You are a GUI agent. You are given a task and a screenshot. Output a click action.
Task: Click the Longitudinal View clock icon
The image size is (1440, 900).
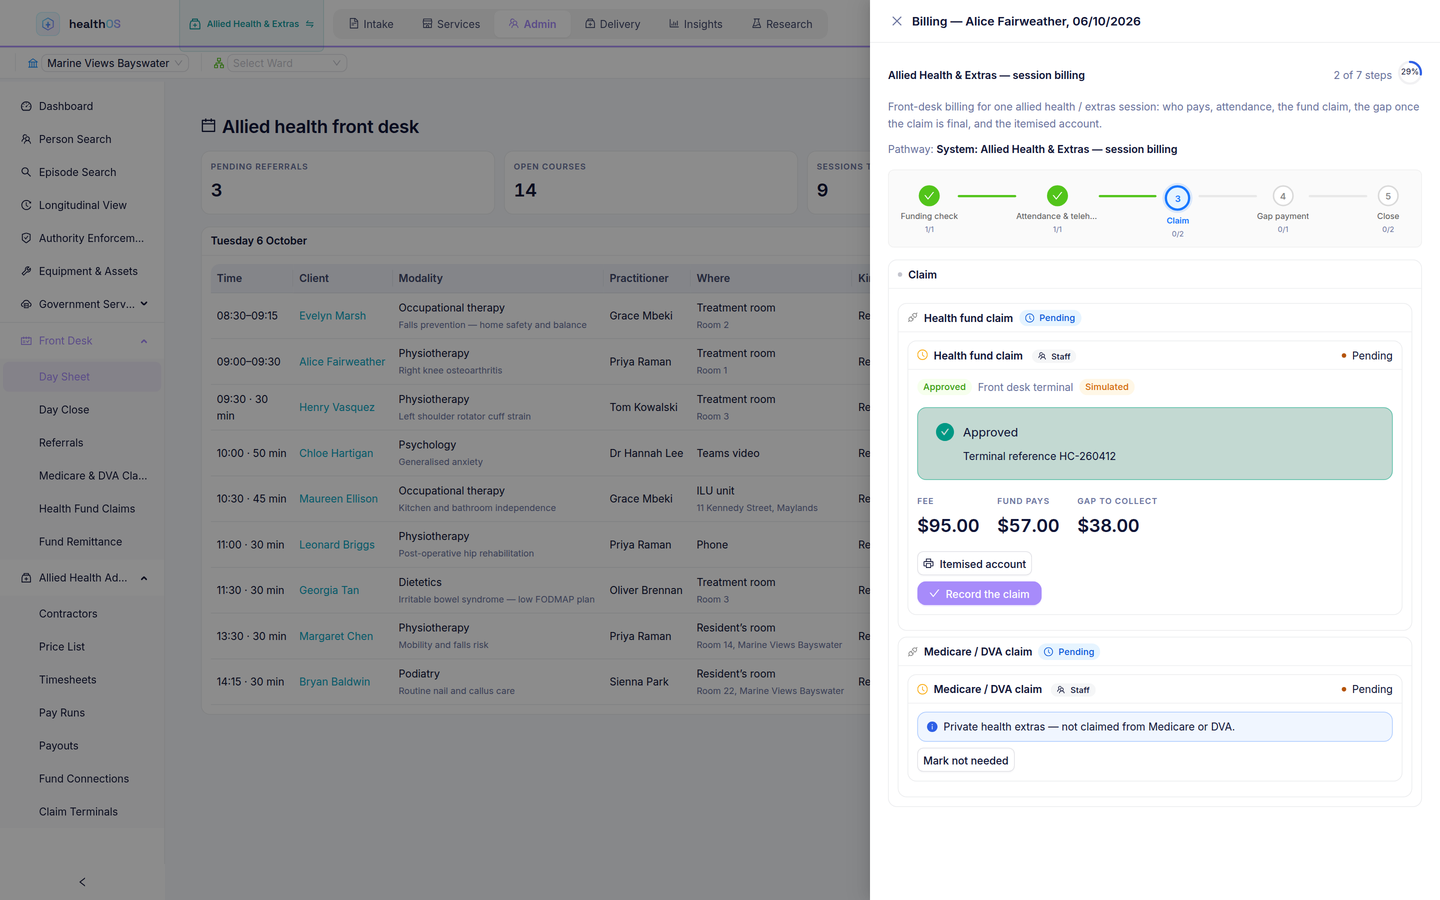(x=26, y=205)
